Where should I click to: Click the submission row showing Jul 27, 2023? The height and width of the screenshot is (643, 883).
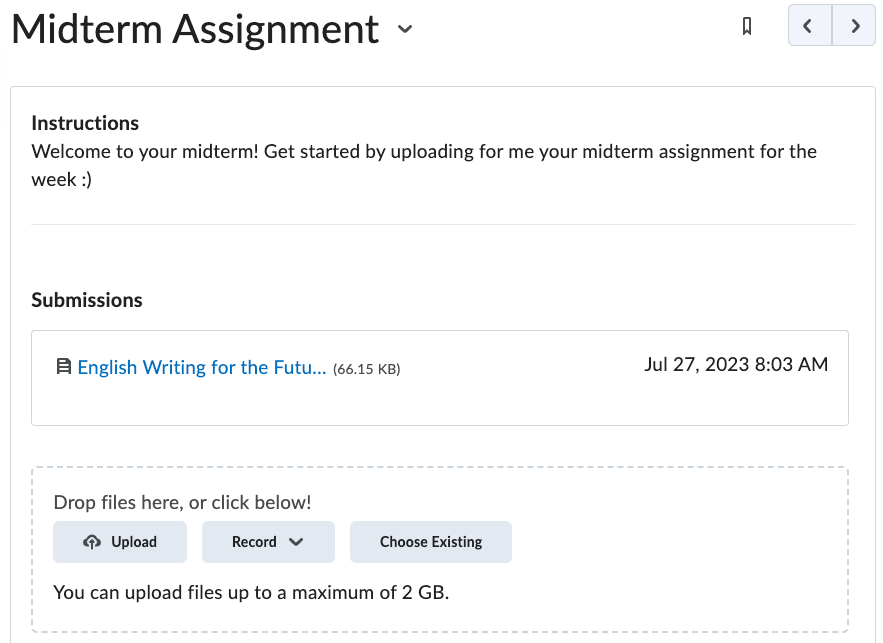[x=441, y=377]
